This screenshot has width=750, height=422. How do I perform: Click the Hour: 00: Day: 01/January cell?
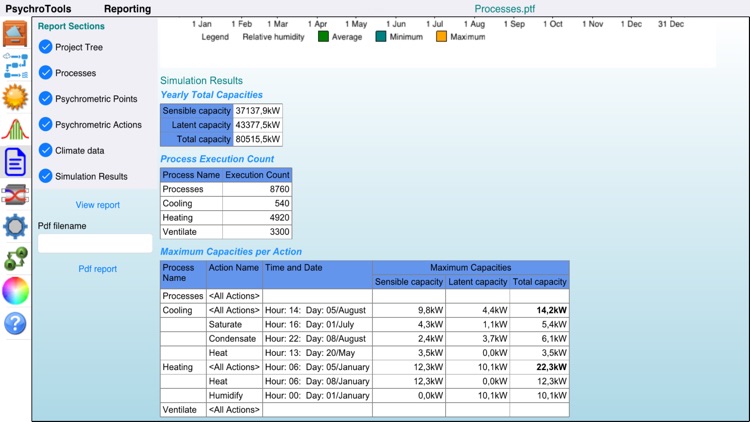318,396
